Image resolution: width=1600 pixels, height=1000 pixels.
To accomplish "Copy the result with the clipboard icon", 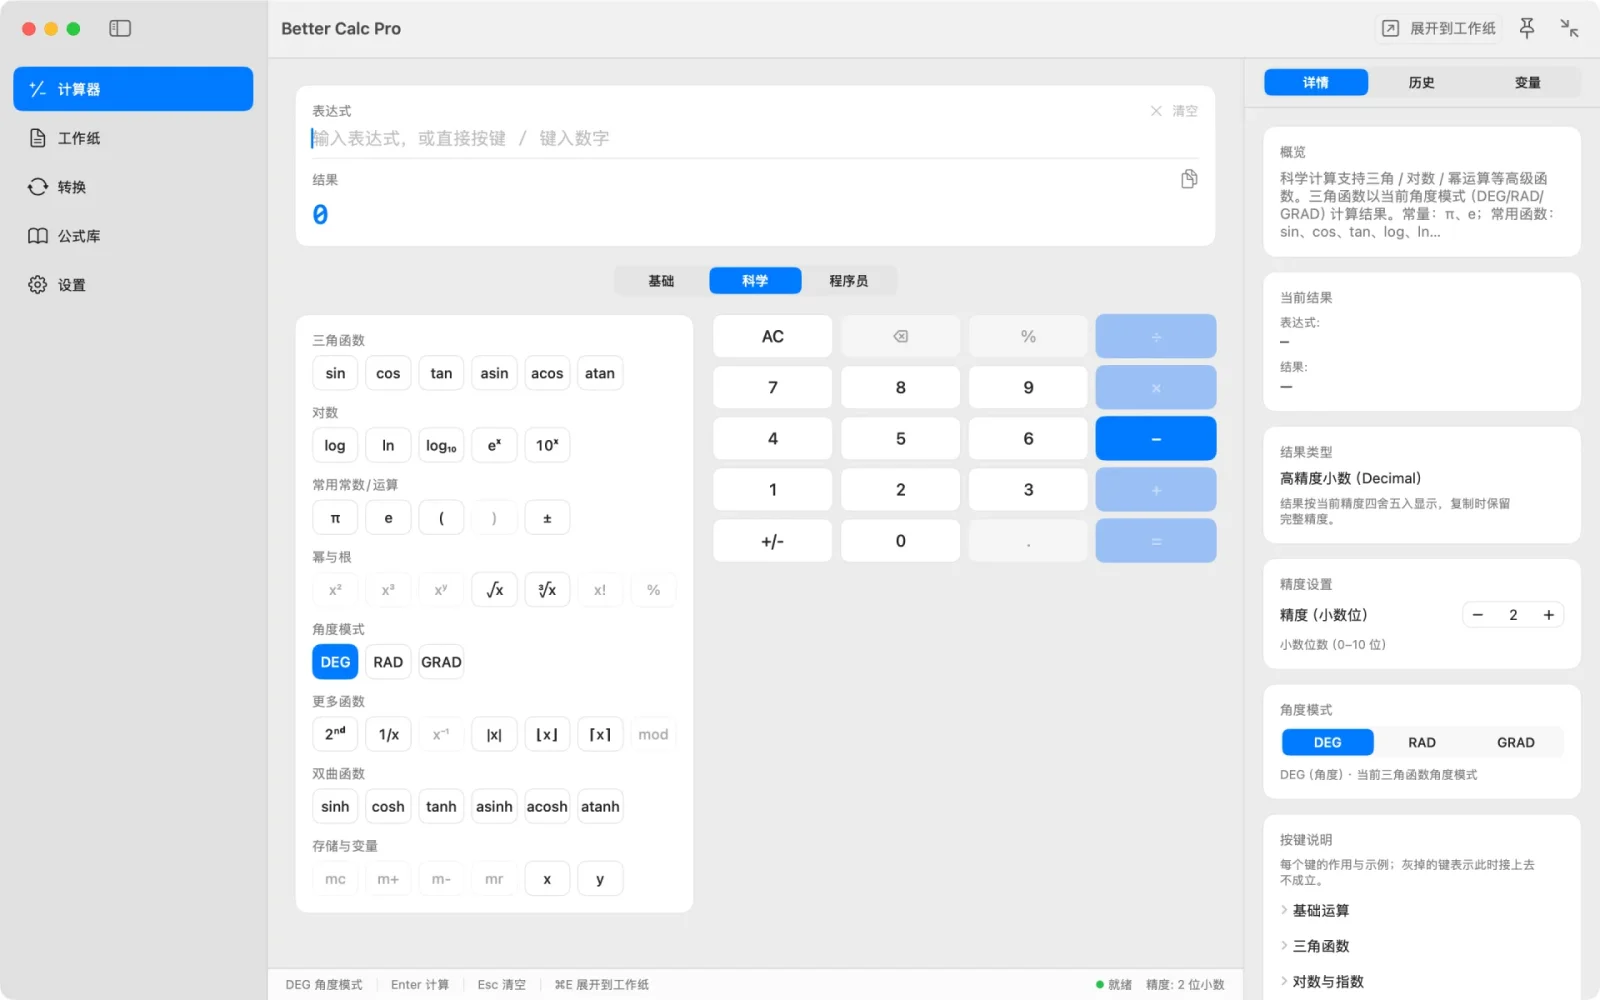I will 1189,179.
